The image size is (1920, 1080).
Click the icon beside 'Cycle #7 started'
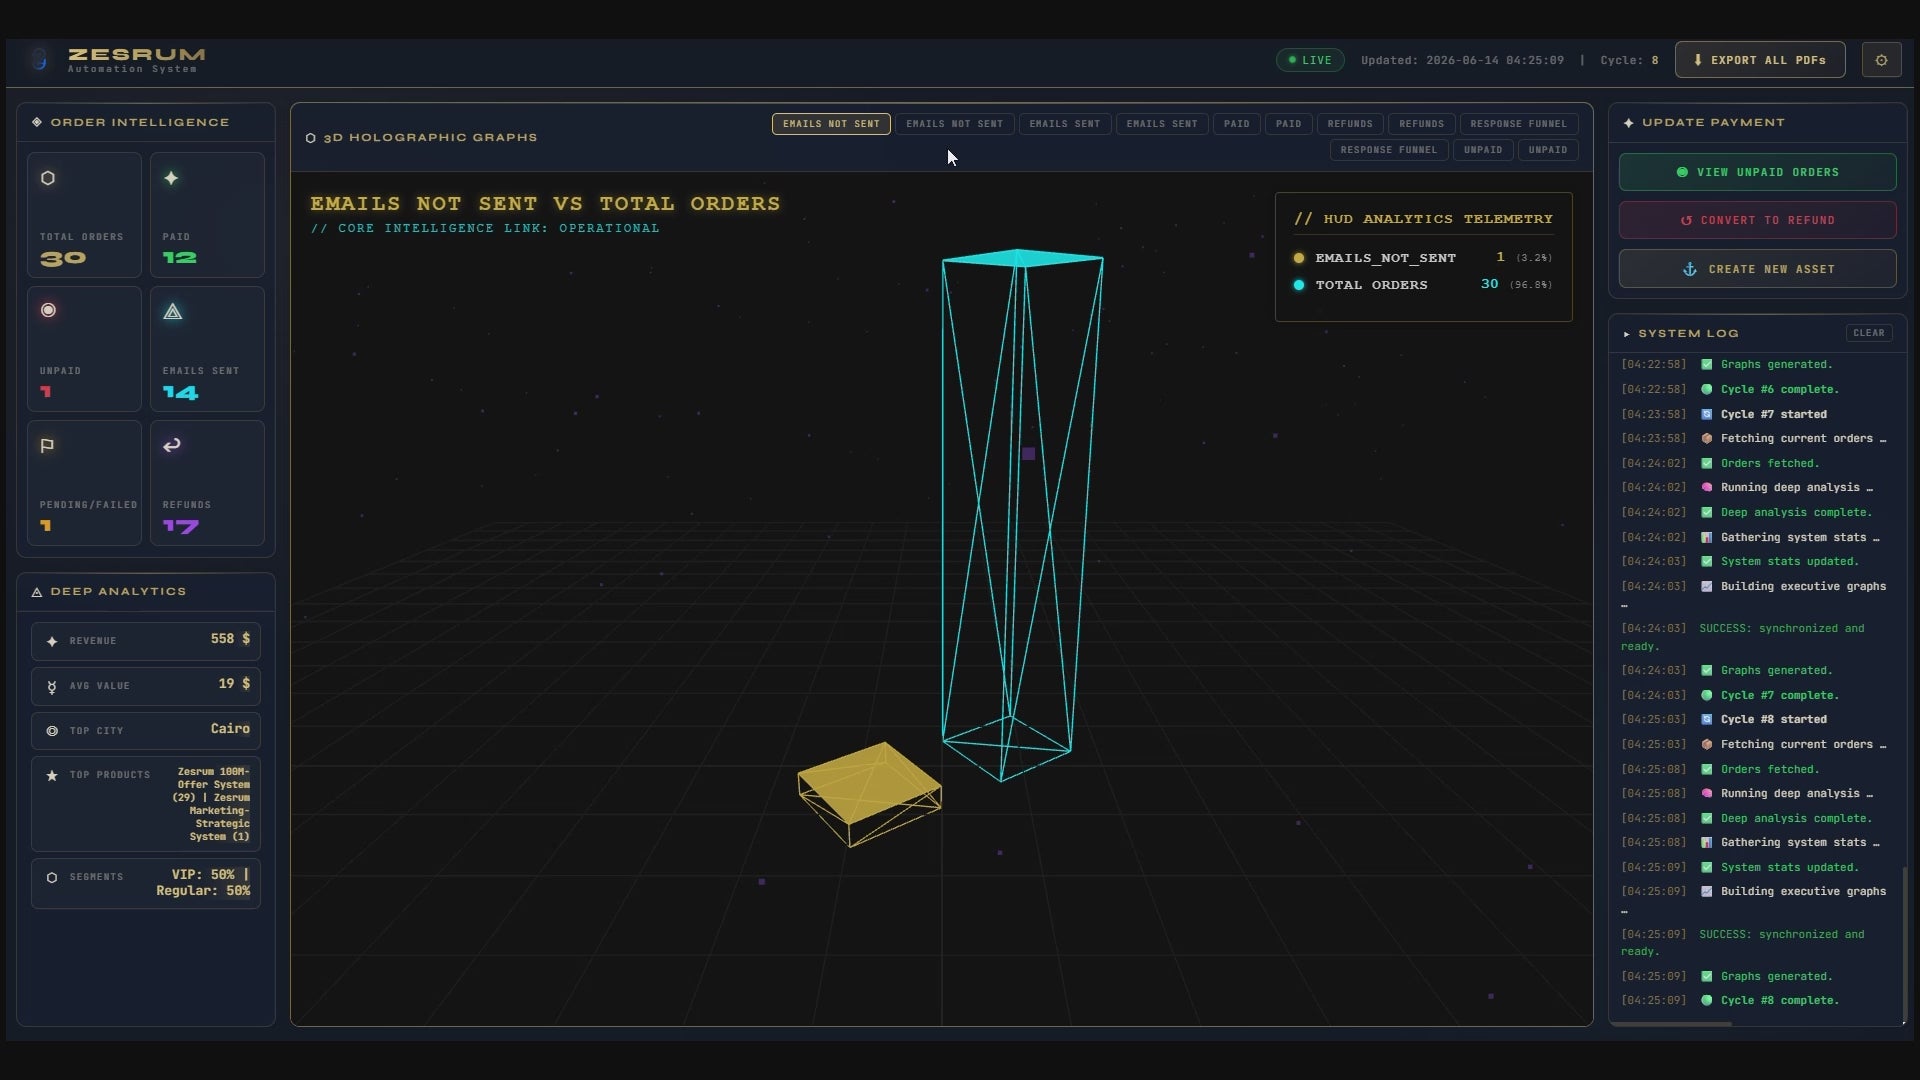(1707, 414)
